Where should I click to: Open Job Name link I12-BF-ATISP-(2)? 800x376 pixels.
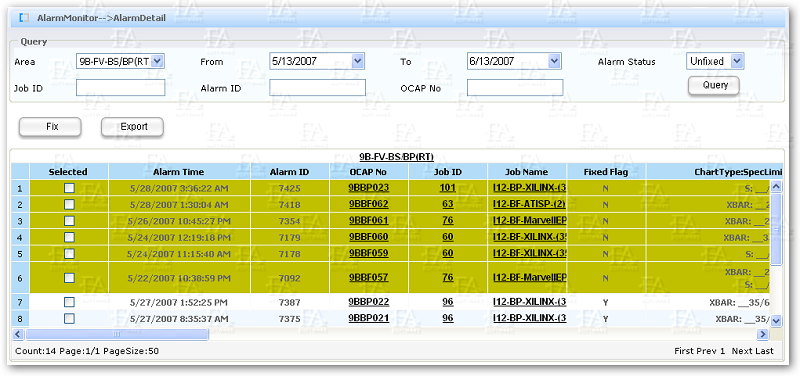point(530,204)
